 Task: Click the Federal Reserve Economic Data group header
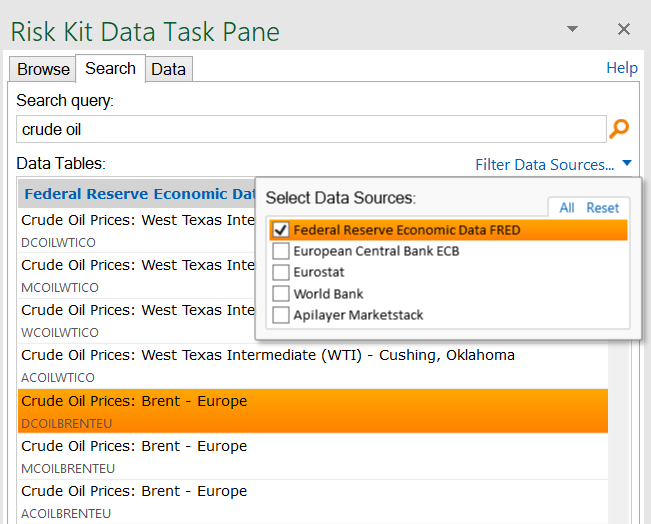pos(137,194)
